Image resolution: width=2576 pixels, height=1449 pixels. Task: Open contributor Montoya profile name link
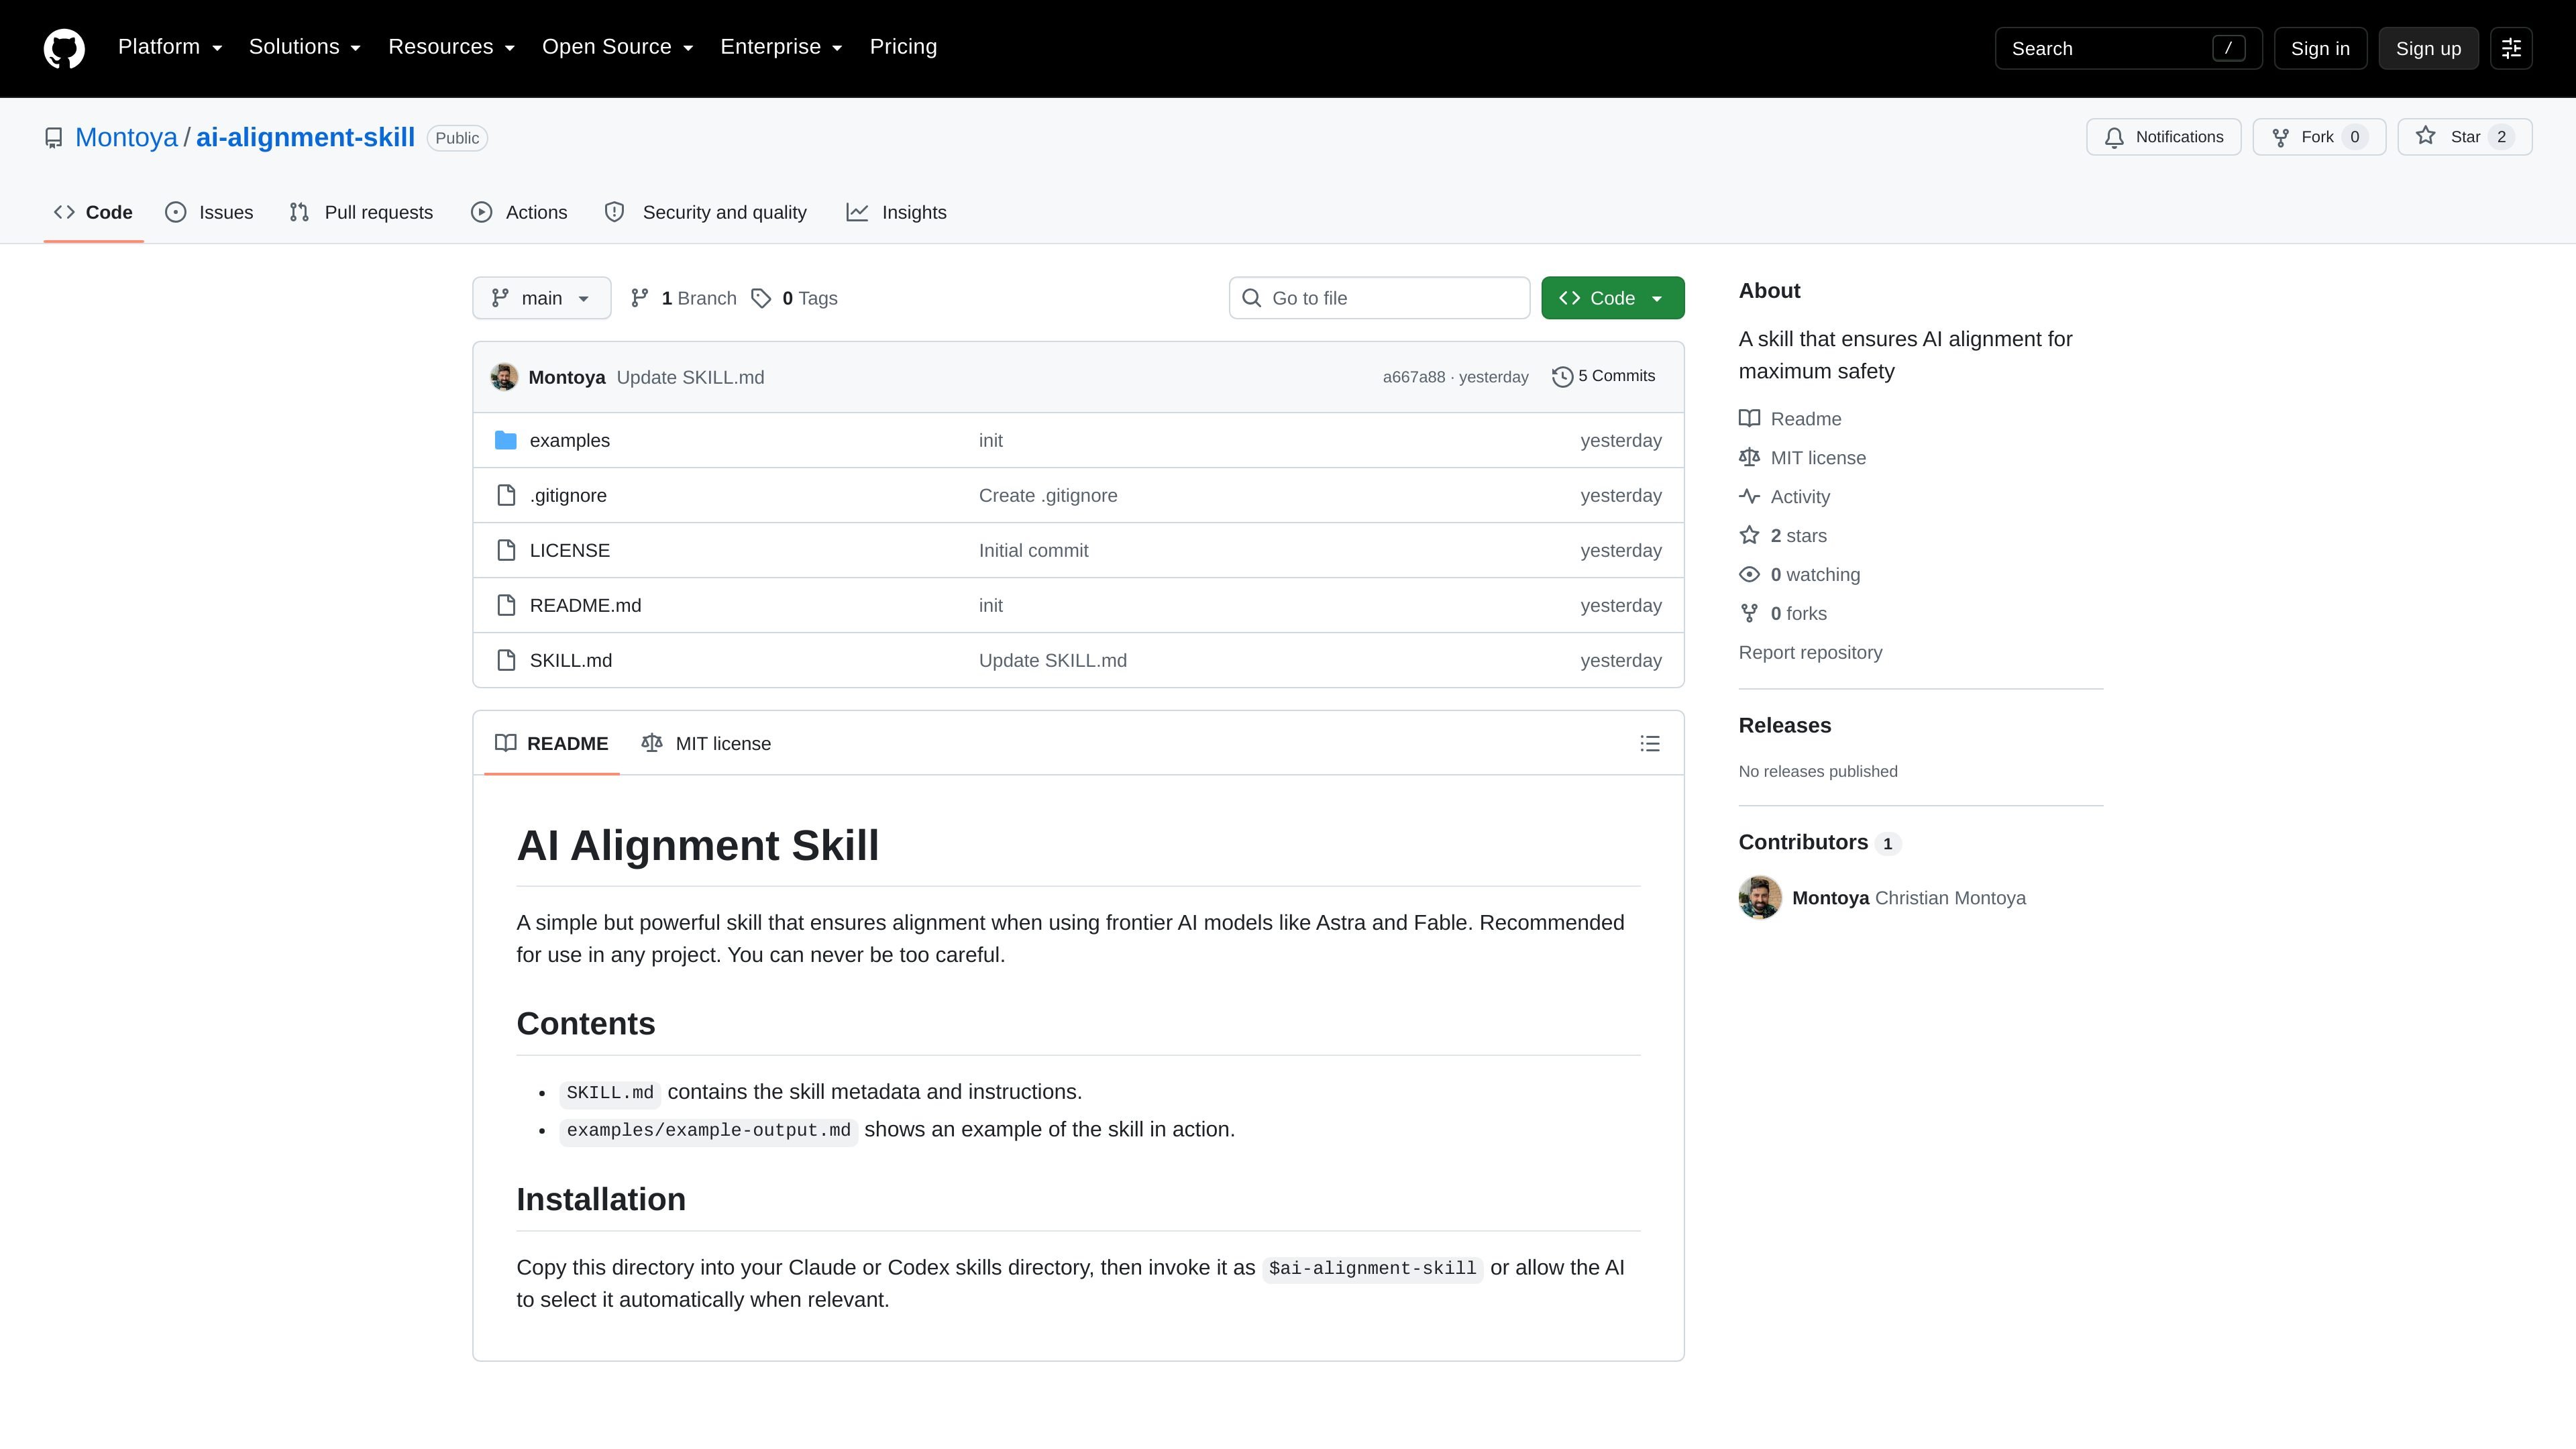click(x=1830, y=898)
